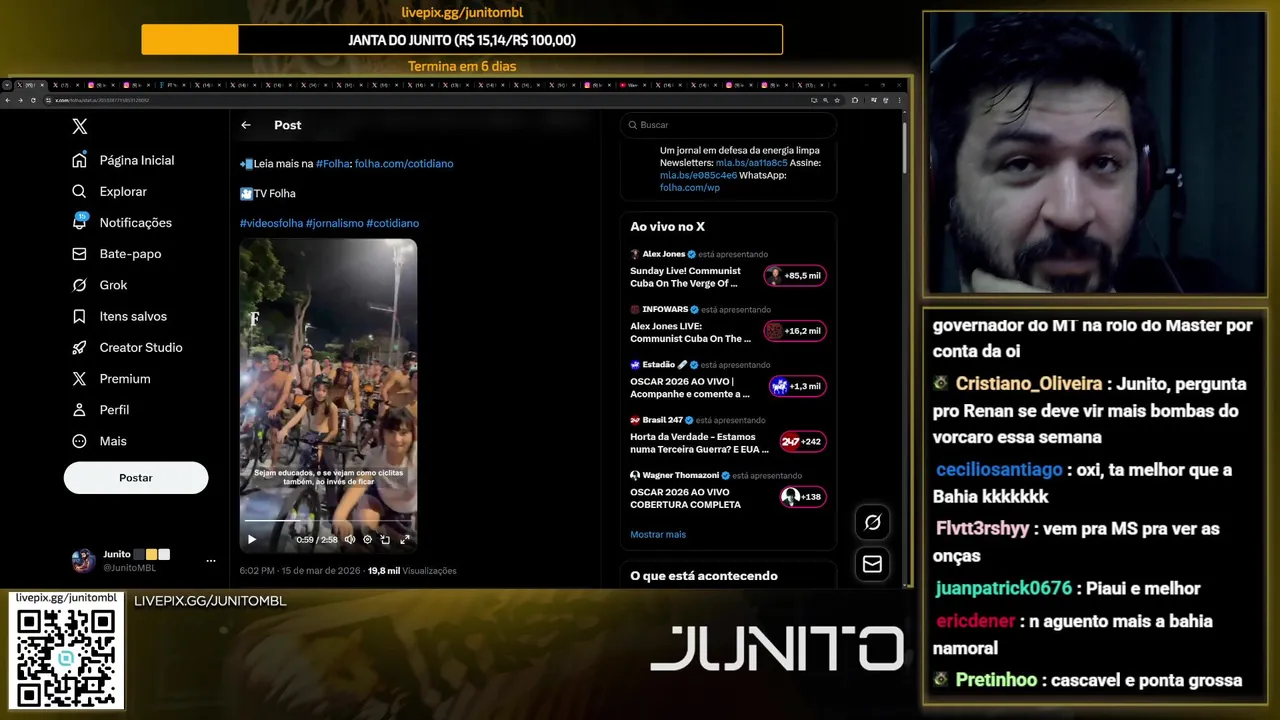This screenshot has height=720, width=1280.
Task: Open INFOWARS Alex Jones LIVE broadcast
Action: click(690, 332)
